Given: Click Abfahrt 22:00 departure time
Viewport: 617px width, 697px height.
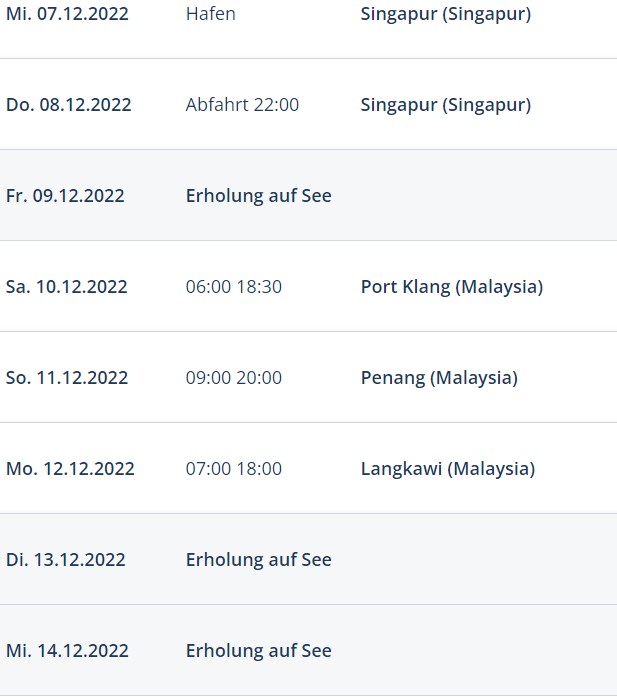Looking at the screenshot, I should (x=242, y=105).
